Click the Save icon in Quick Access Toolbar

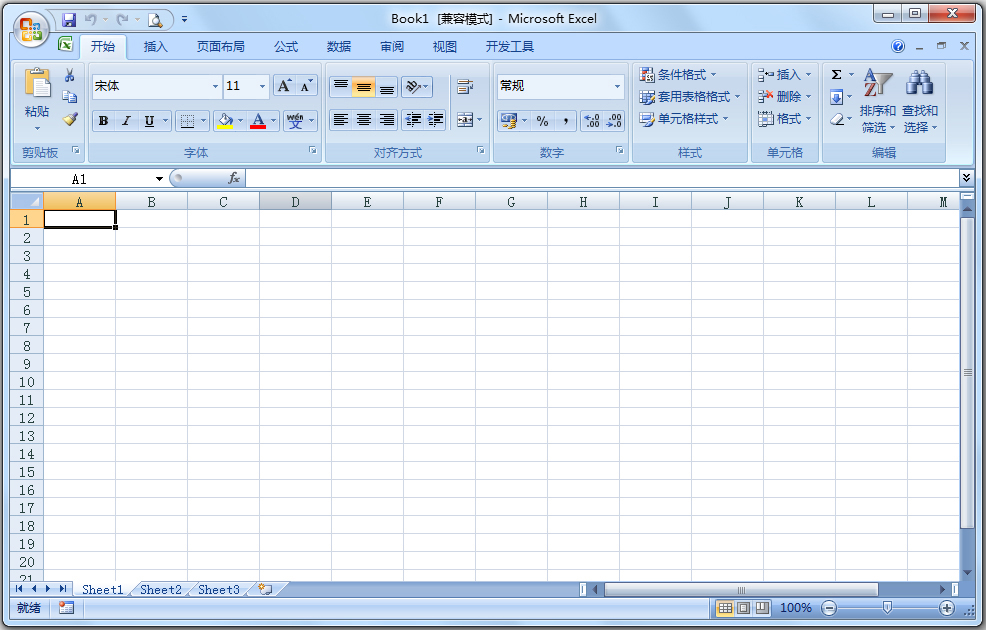(69, 19)
